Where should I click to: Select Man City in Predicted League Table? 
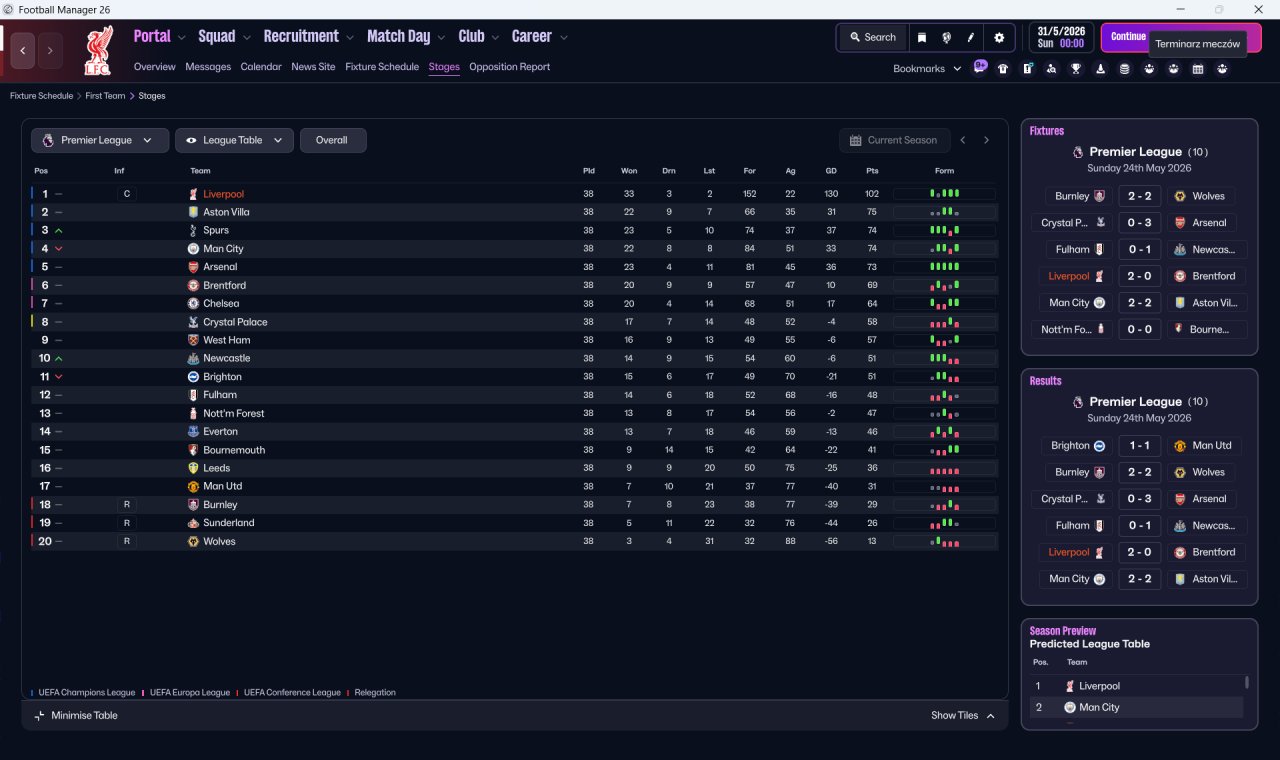[x=1099, y=707]
